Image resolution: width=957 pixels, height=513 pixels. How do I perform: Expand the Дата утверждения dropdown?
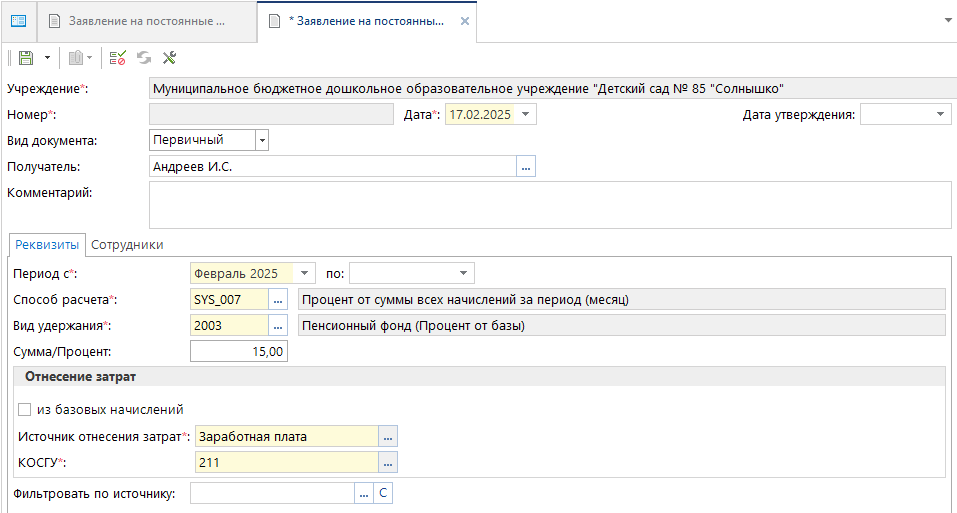point(941,115)
